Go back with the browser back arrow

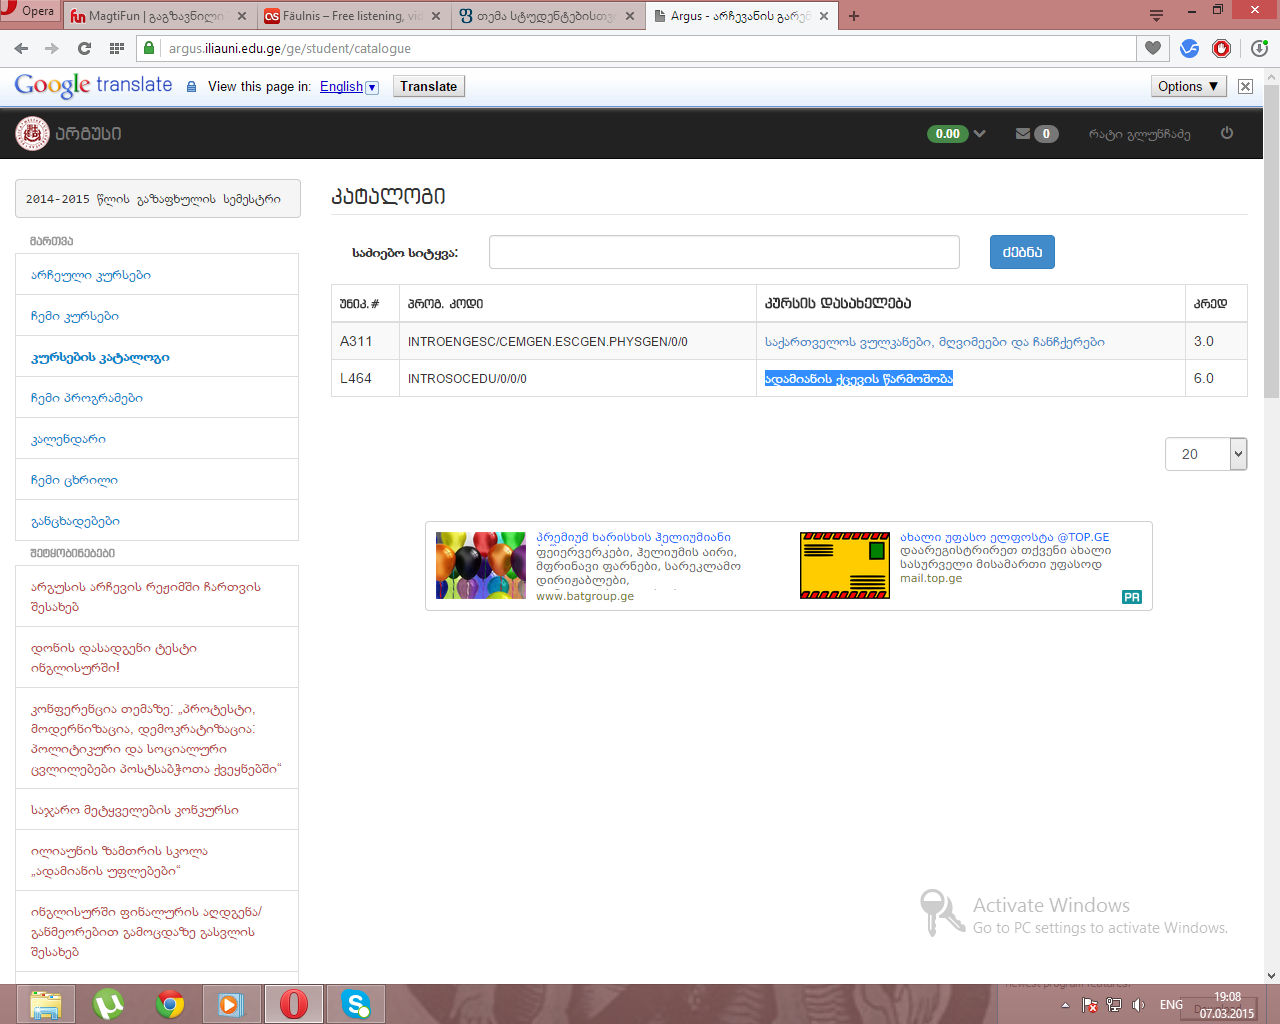coord(21,48)
